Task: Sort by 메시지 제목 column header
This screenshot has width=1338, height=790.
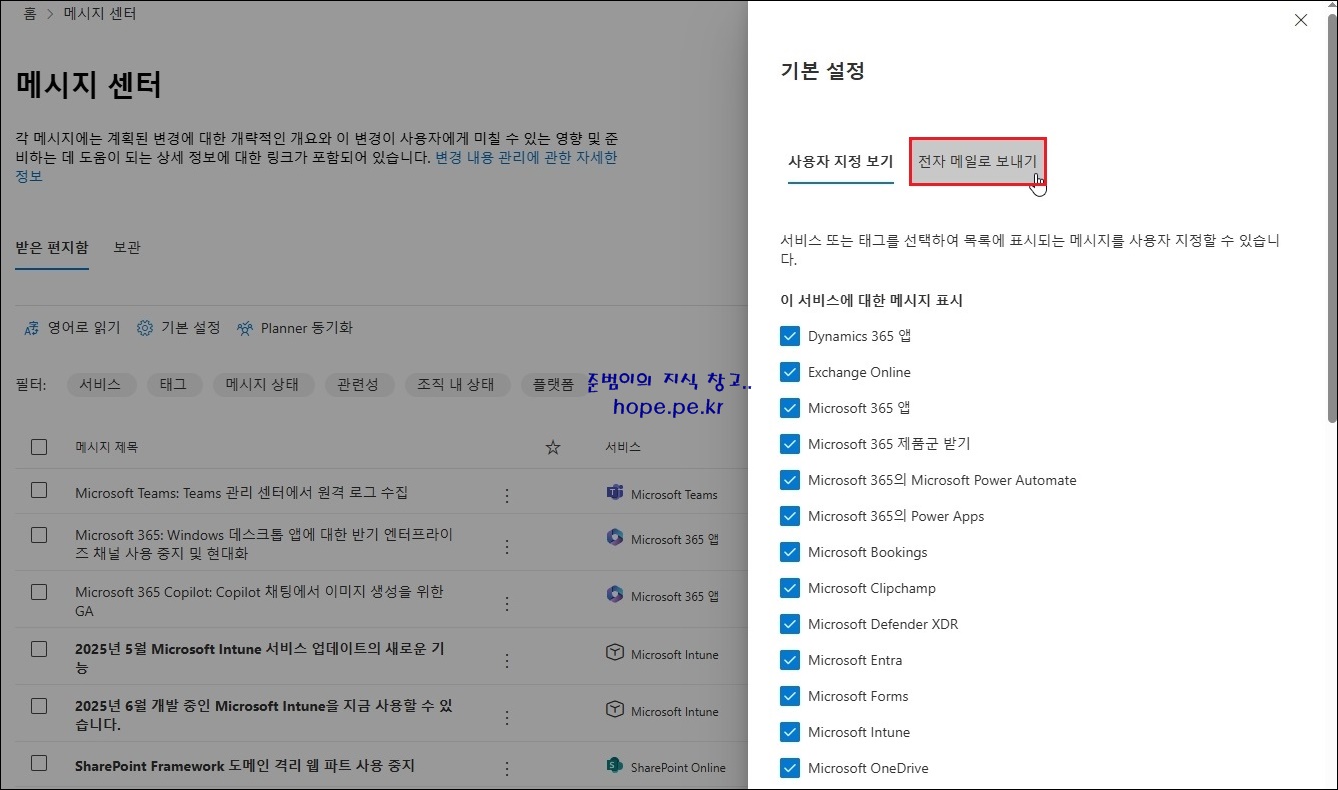Action: tap(106, 447)
